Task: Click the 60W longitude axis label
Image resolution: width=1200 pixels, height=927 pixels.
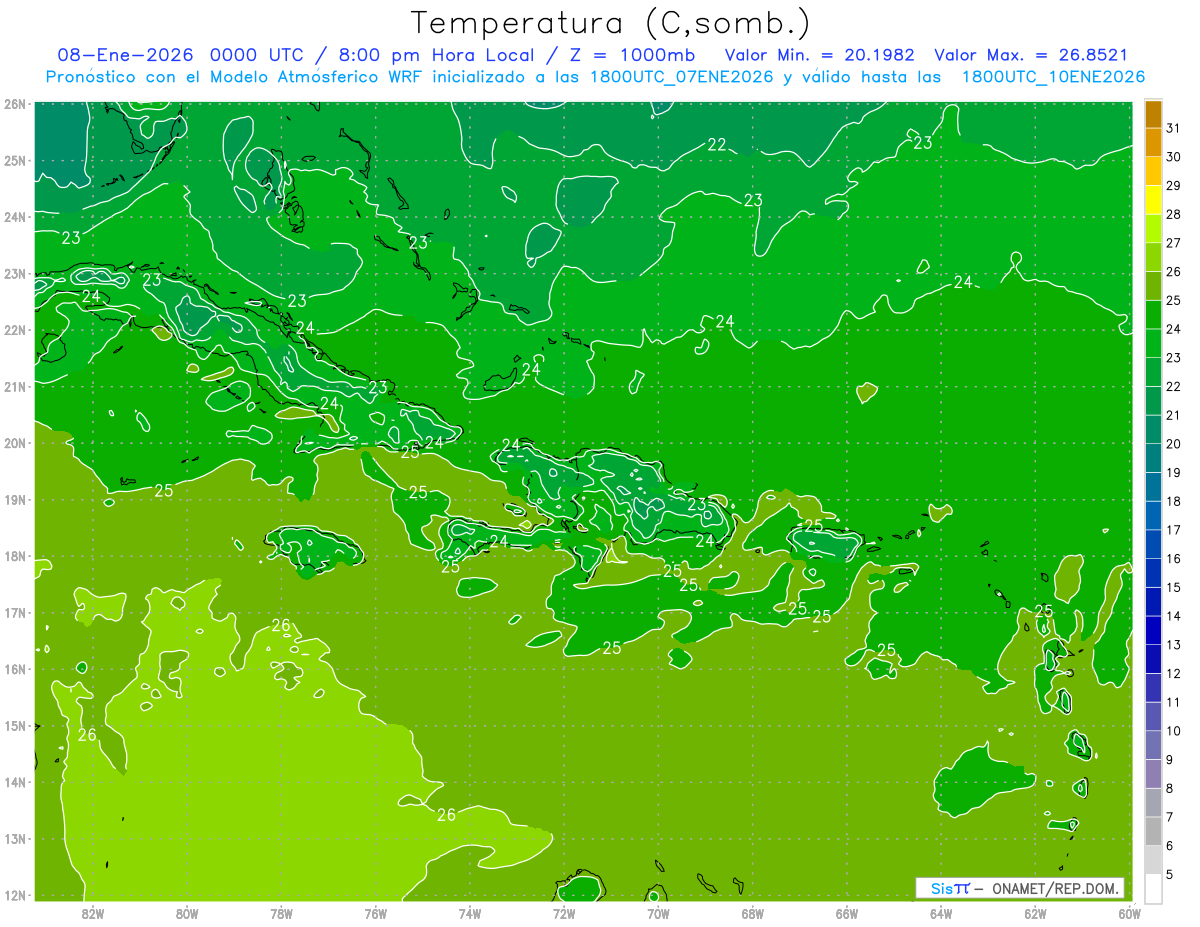Action: [1128, 912]
